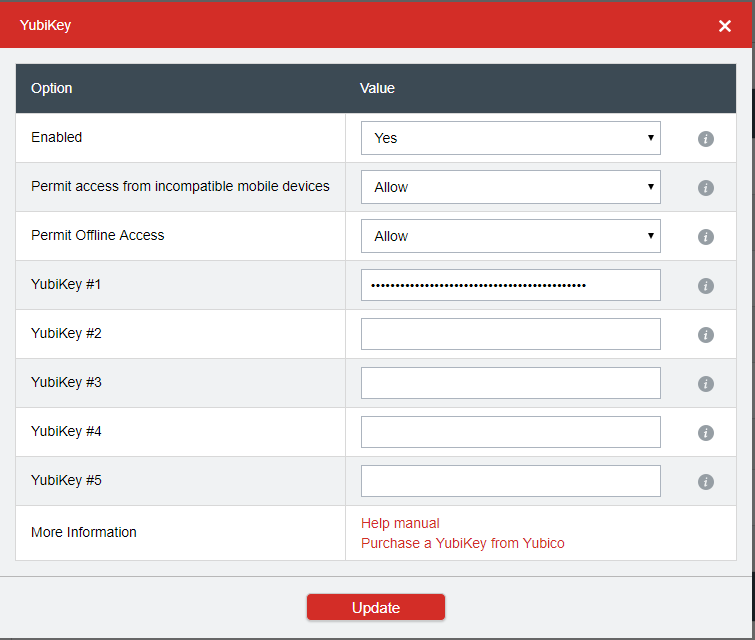Click the More Information label

click(84, 532)
